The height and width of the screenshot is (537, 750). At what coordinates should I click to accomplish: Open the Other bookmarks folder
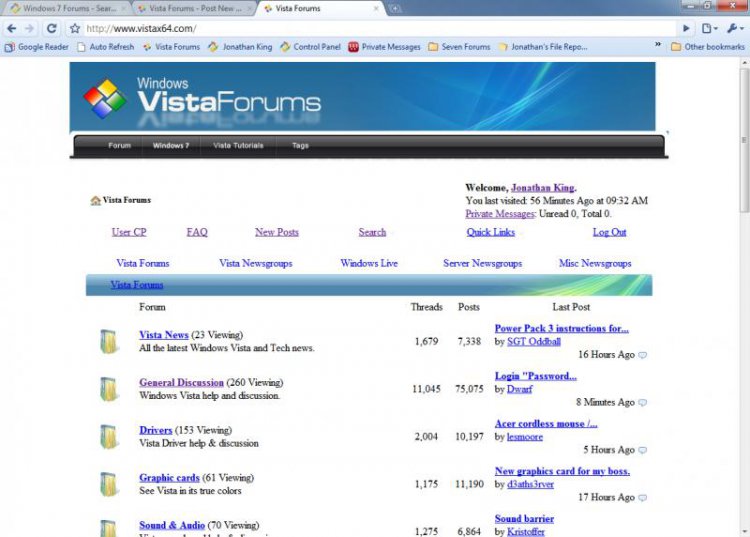708,47
